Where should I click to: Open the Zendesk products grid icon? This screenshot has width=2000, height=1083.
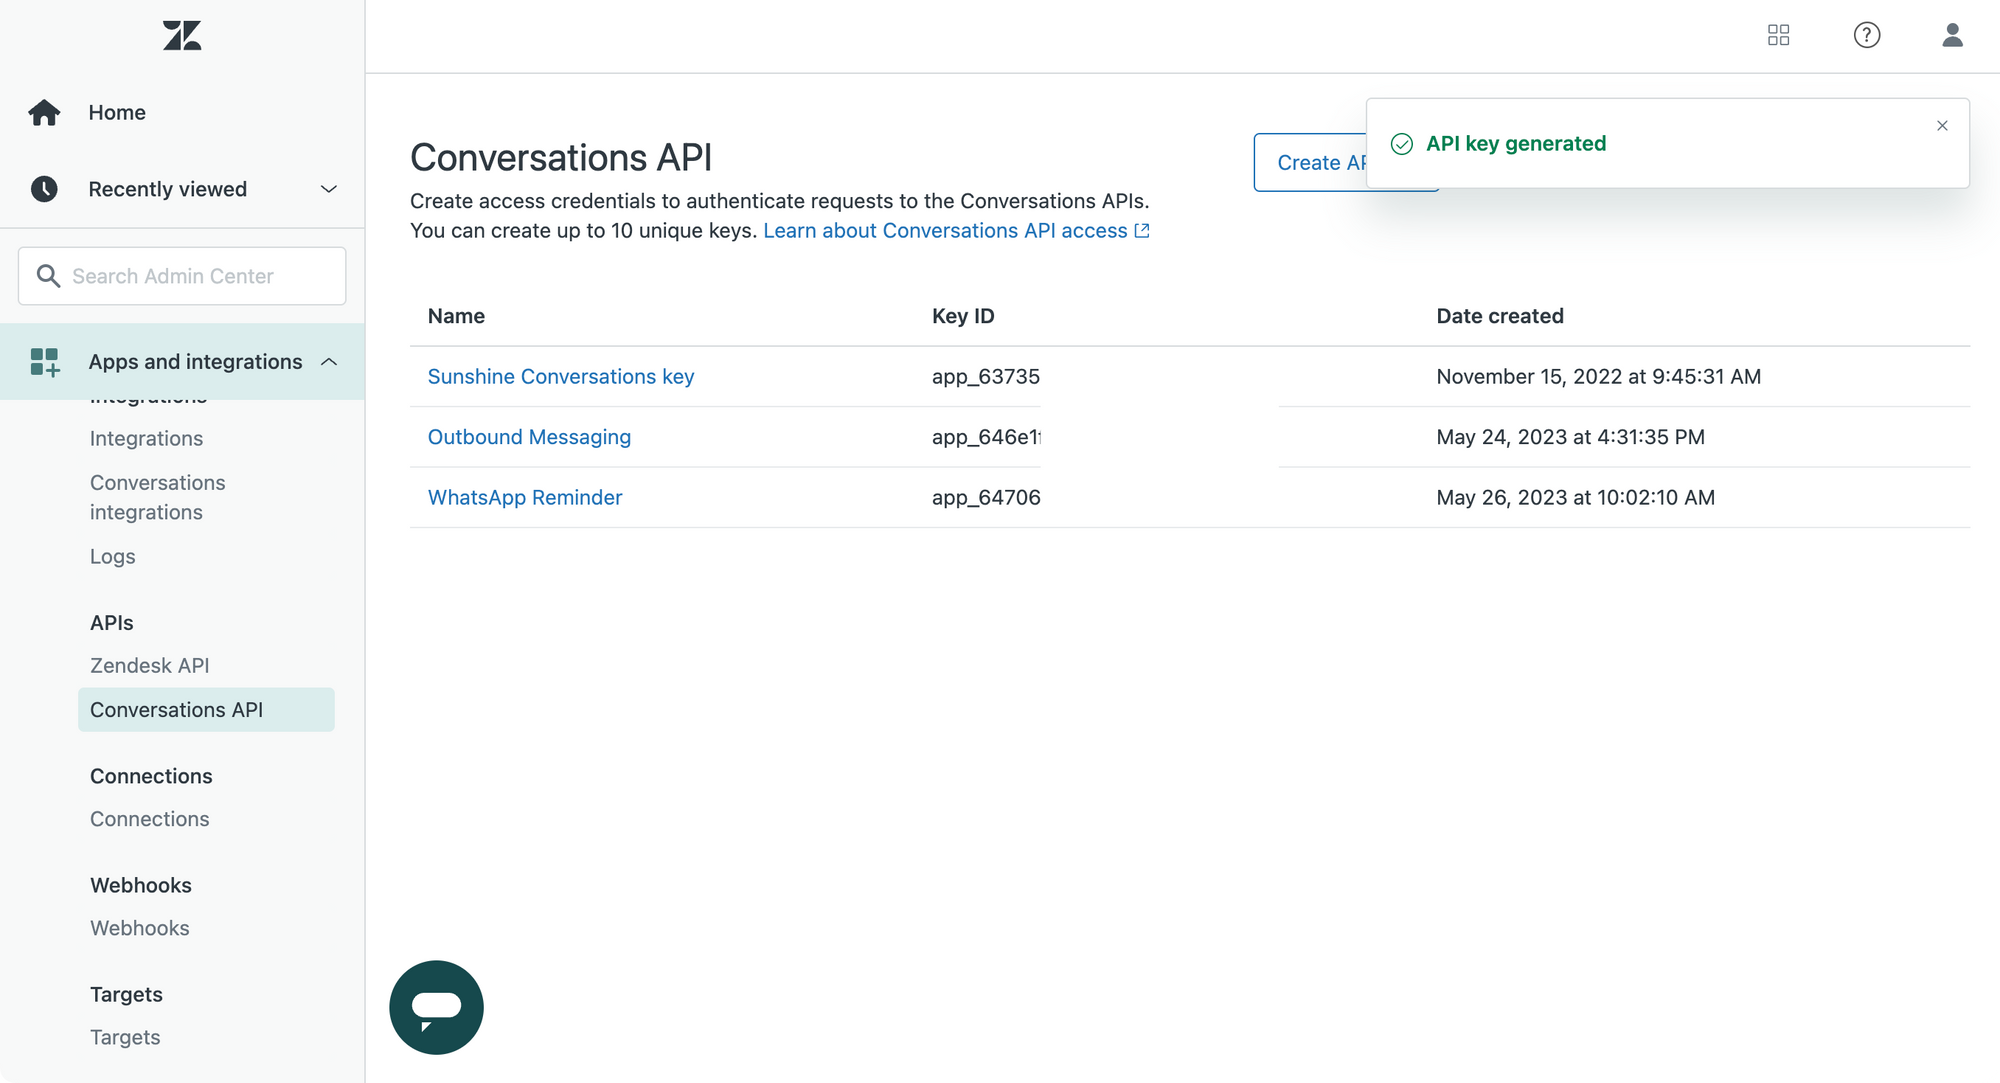[x=1778, y=36]
